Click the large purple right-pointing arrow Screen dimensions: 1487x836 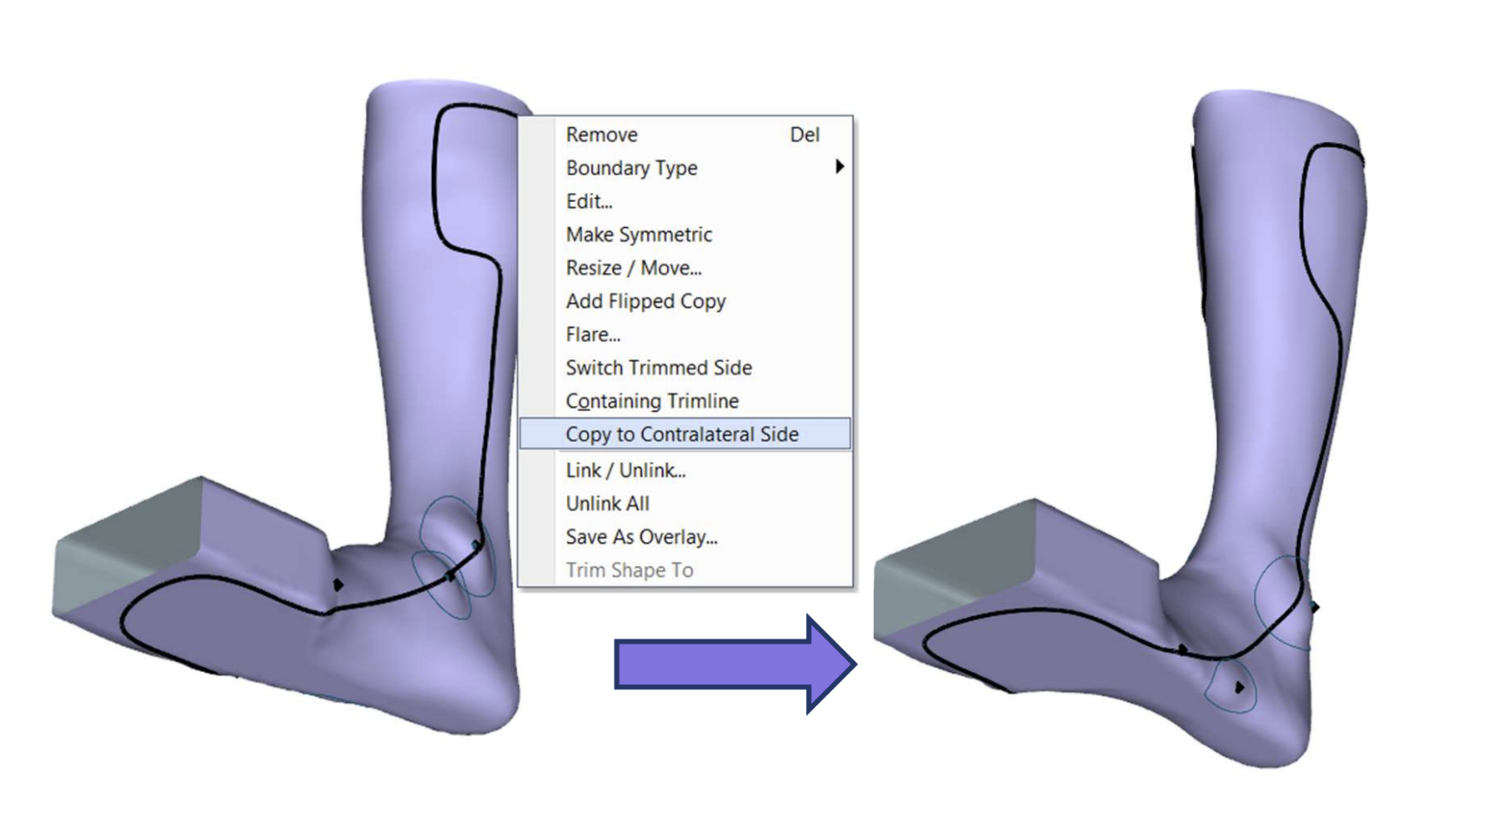tap(733, 665)
